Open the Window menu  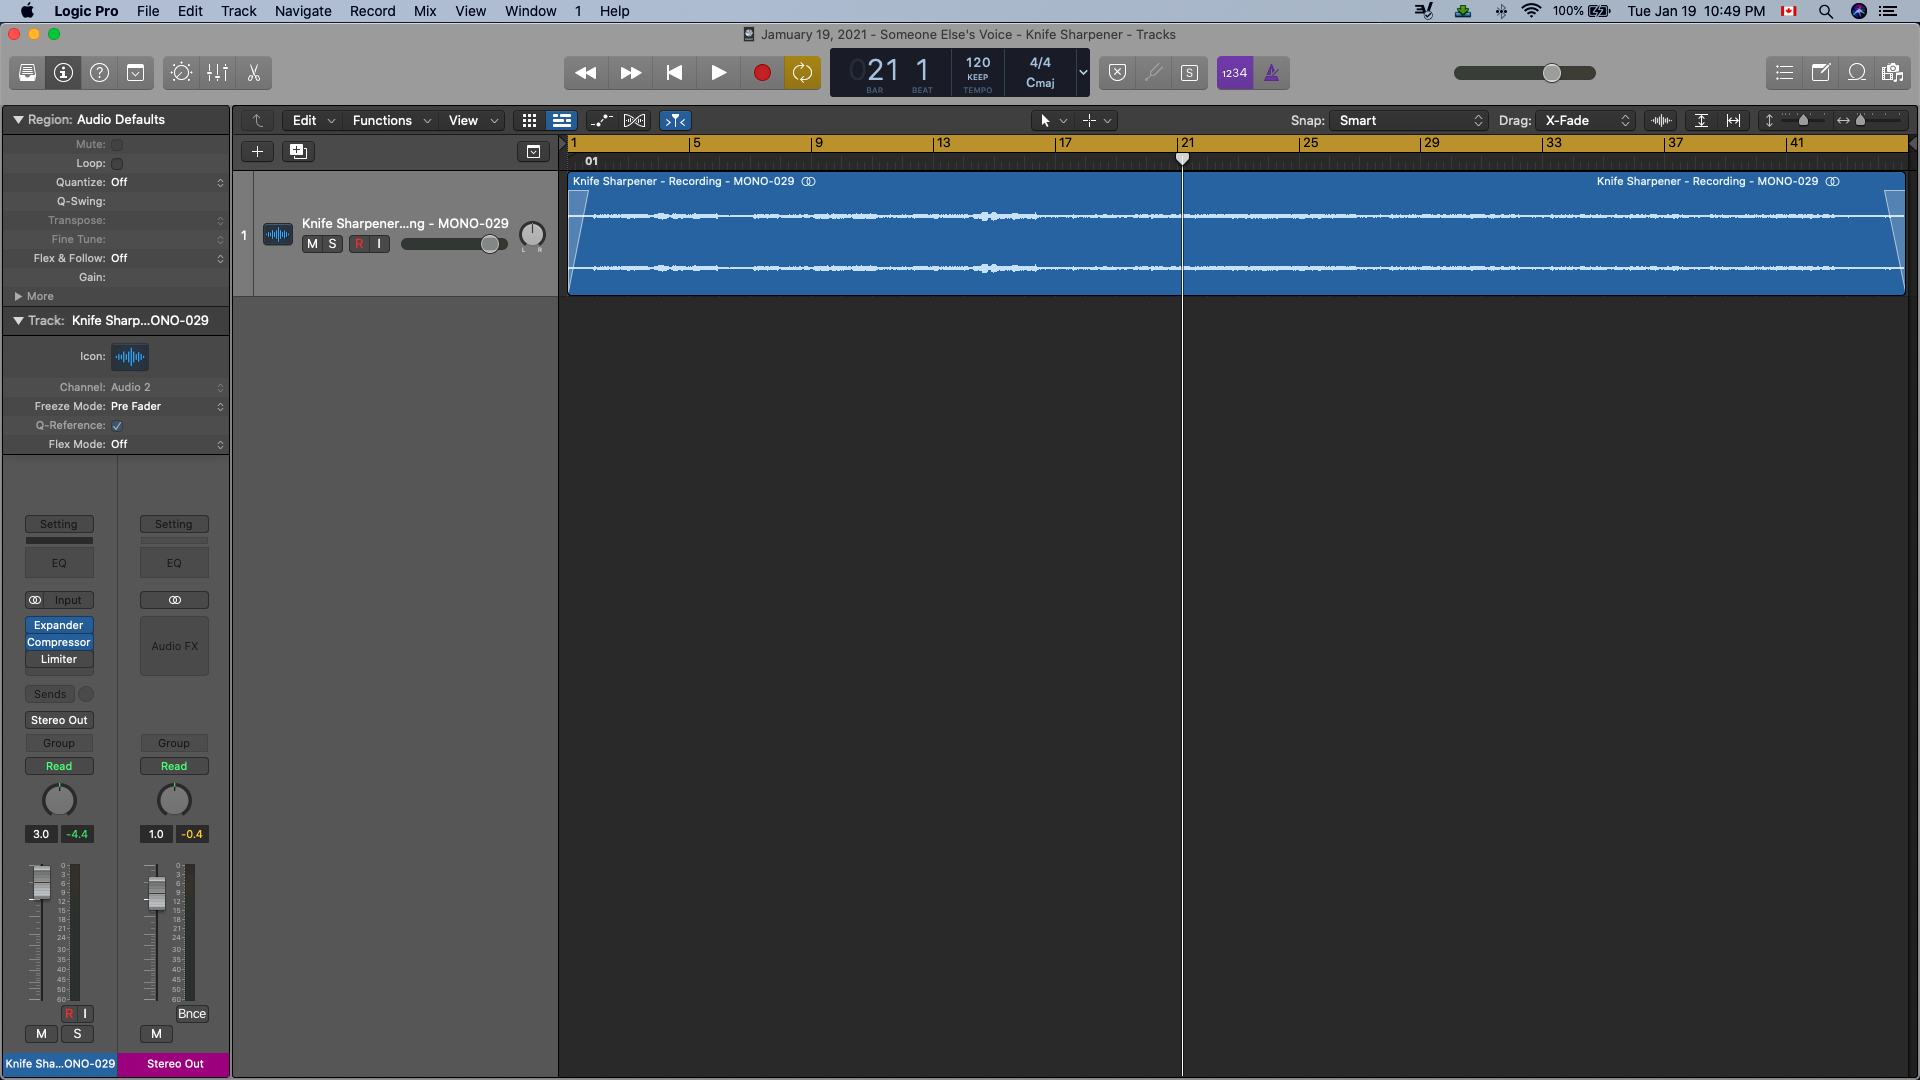pos(530,11)
